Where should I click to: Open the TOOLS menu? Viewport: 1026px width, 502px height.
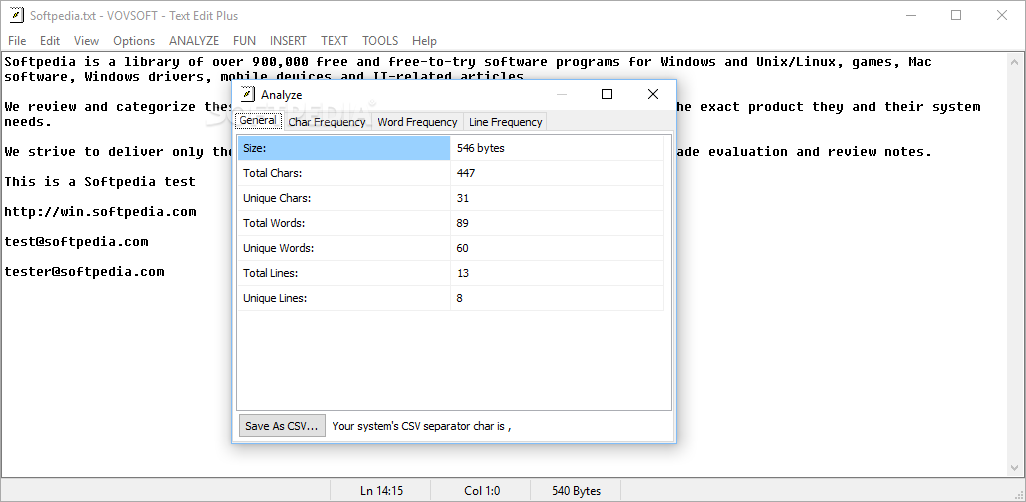pyautogui.click(x=380, y=41)
